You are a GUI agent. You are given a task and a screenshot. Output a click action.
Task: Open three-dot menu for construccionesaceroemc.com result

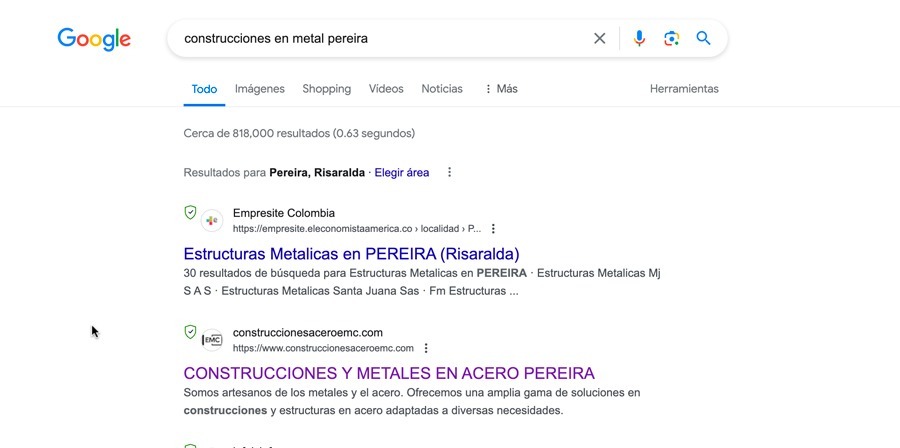pos(425,348)
